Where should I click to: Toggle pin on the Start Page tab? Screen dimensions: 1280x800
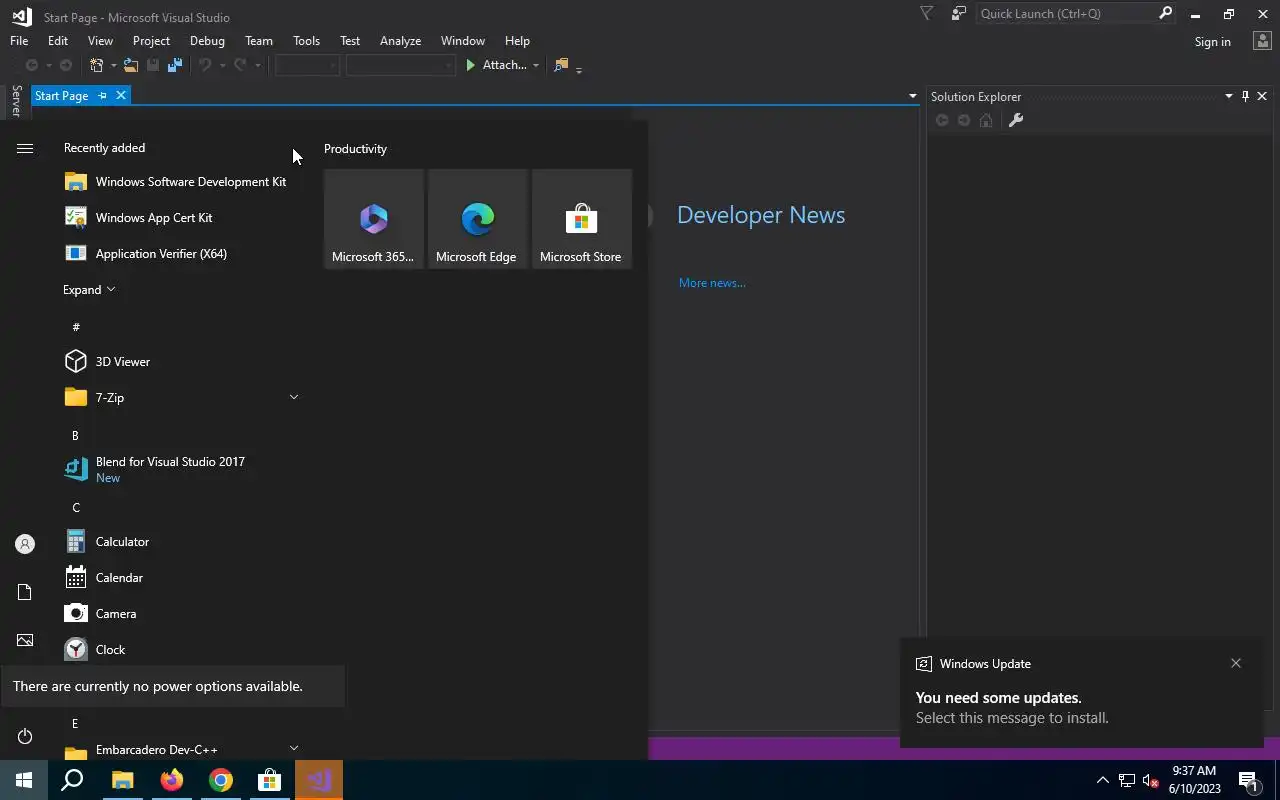click(x=102, y=96)
